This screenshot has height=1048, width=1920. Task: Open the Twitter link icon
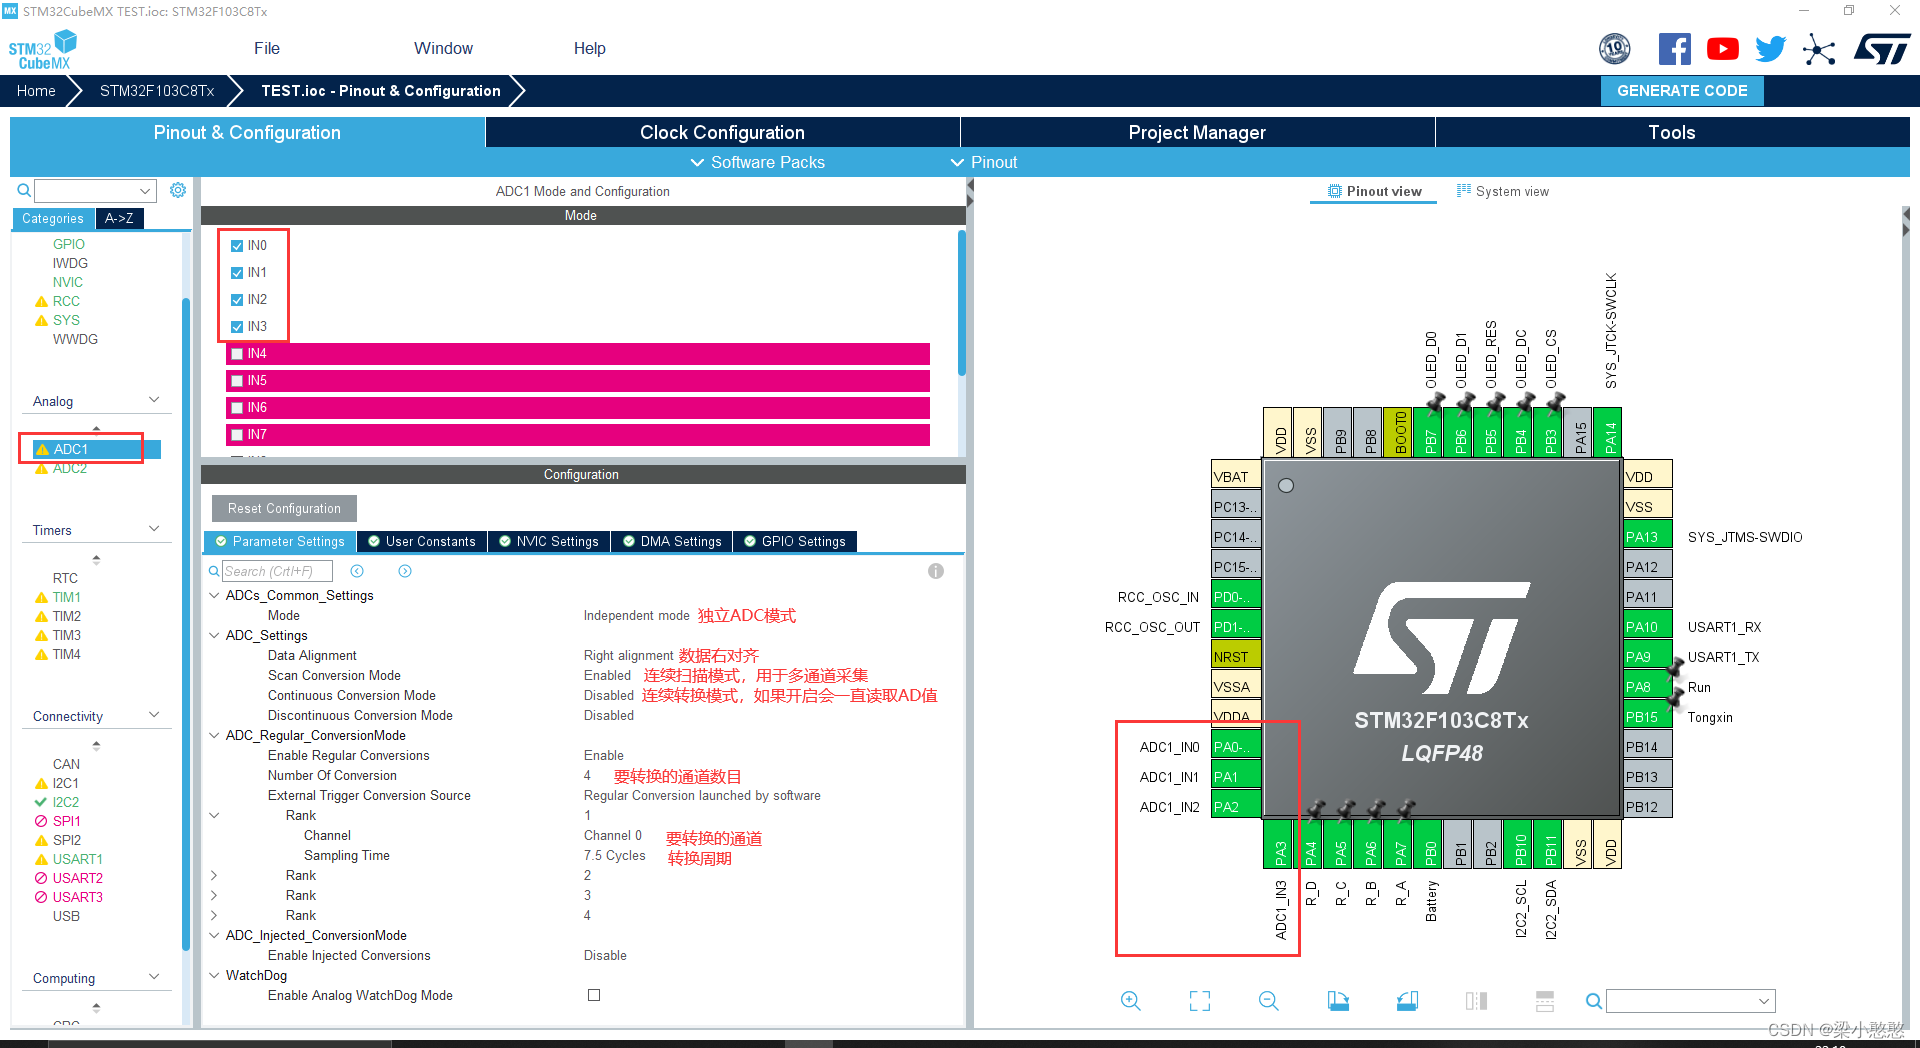pos(1770,48)
